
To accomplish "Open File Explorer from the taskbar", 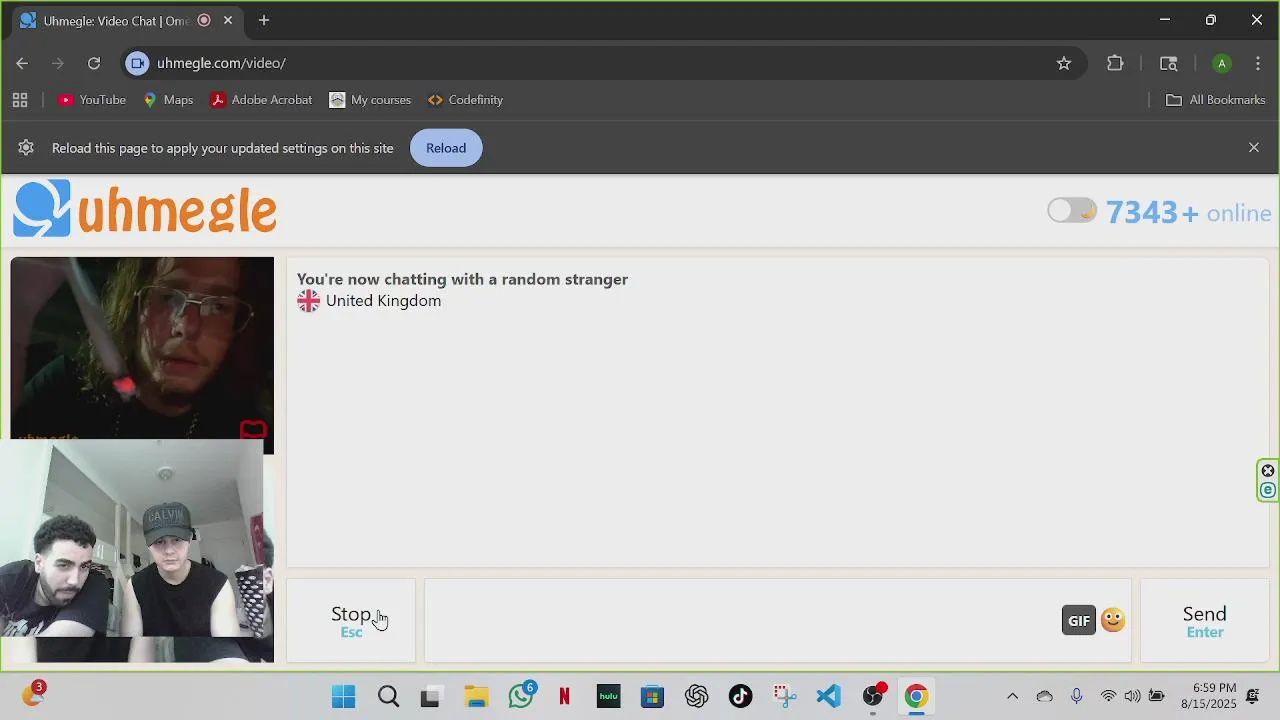I will pos(476,696).
